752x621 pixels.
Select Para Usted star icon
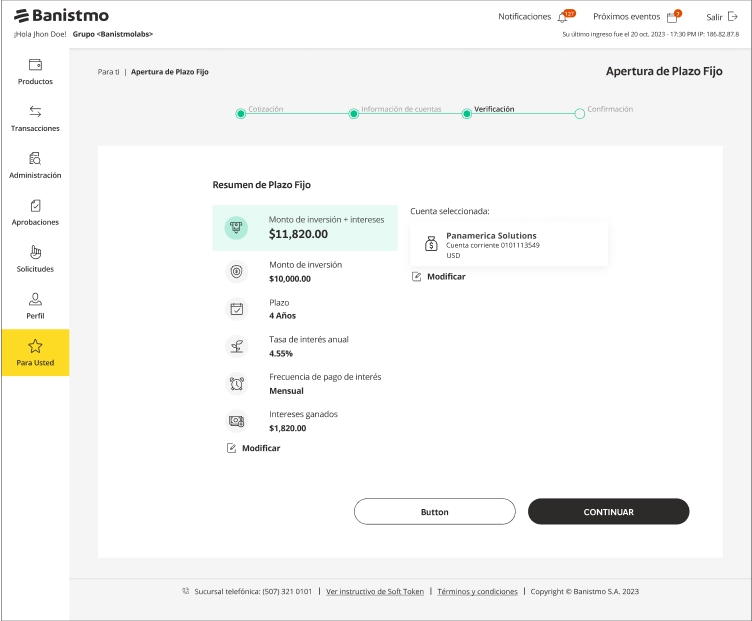coord(35,346)
